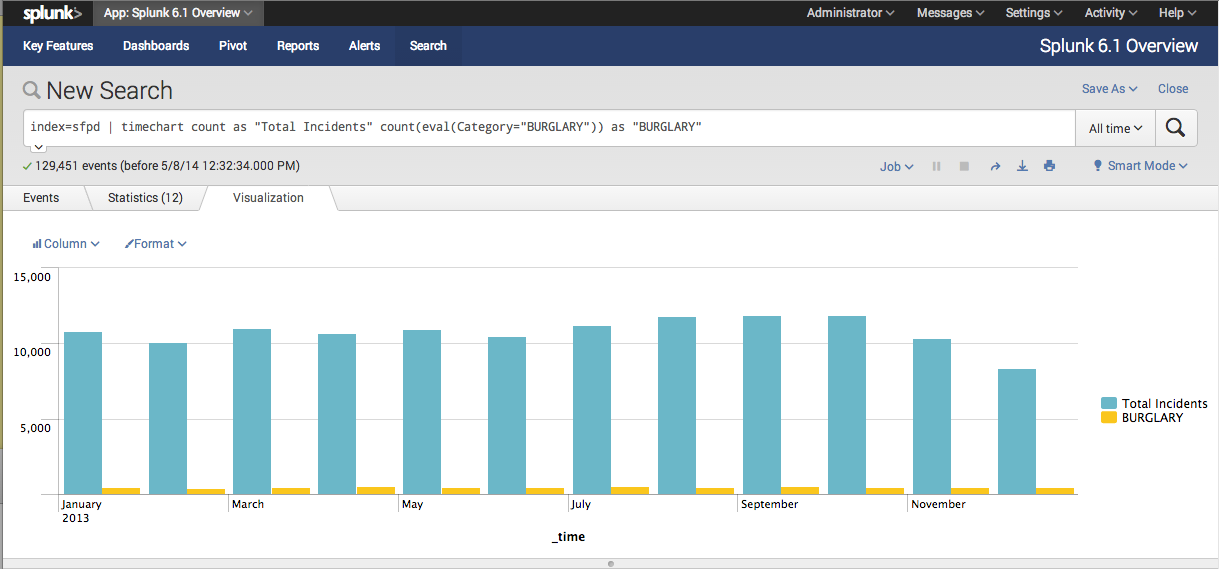Click January Total Incidents bar
This screenshot has width=1219, height=569.
[x=83, y=413]
